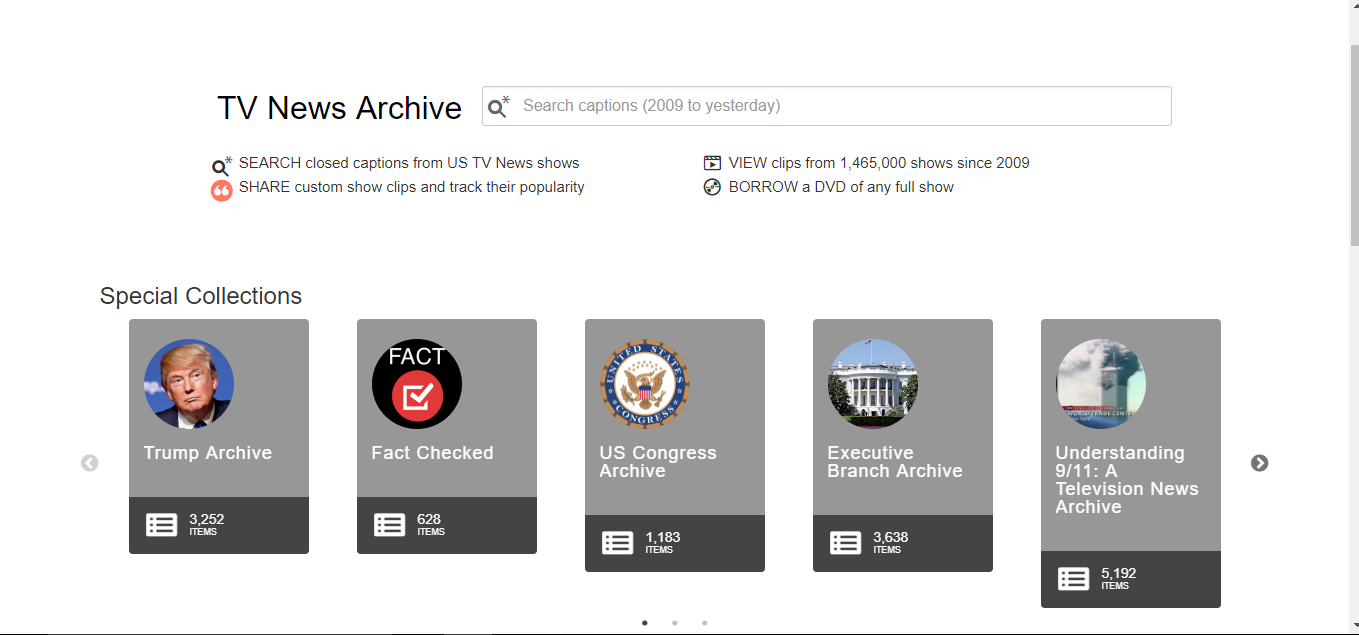This screenshot has width=1359, height=635.
Task: Click the VIEW clips video icon
Action: coord(712,163)
